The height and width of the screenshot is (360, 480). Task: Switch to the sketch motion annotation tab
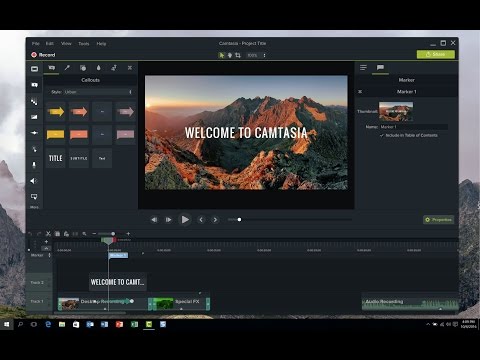pyautogui.click(x=114, y=68)
